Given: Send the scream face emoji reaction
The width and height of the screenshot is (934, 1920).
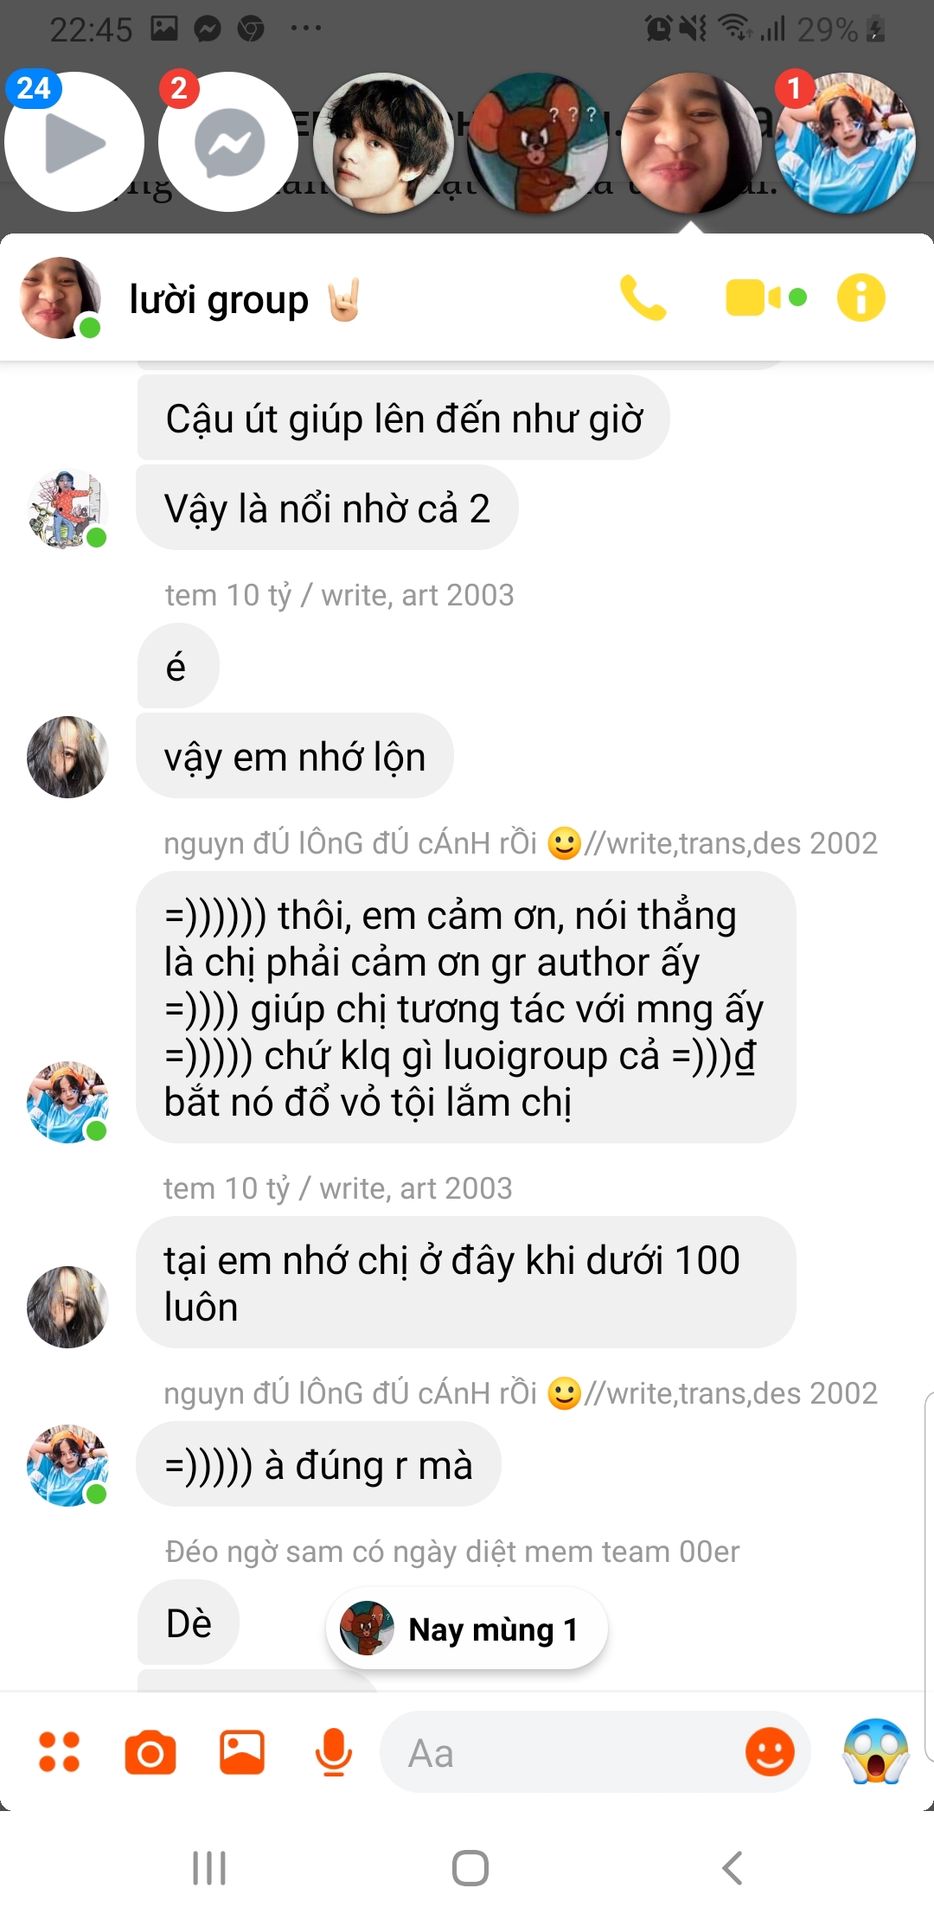Looking at the screenshot, I should pyautogui.click(x=876, y=1751).
